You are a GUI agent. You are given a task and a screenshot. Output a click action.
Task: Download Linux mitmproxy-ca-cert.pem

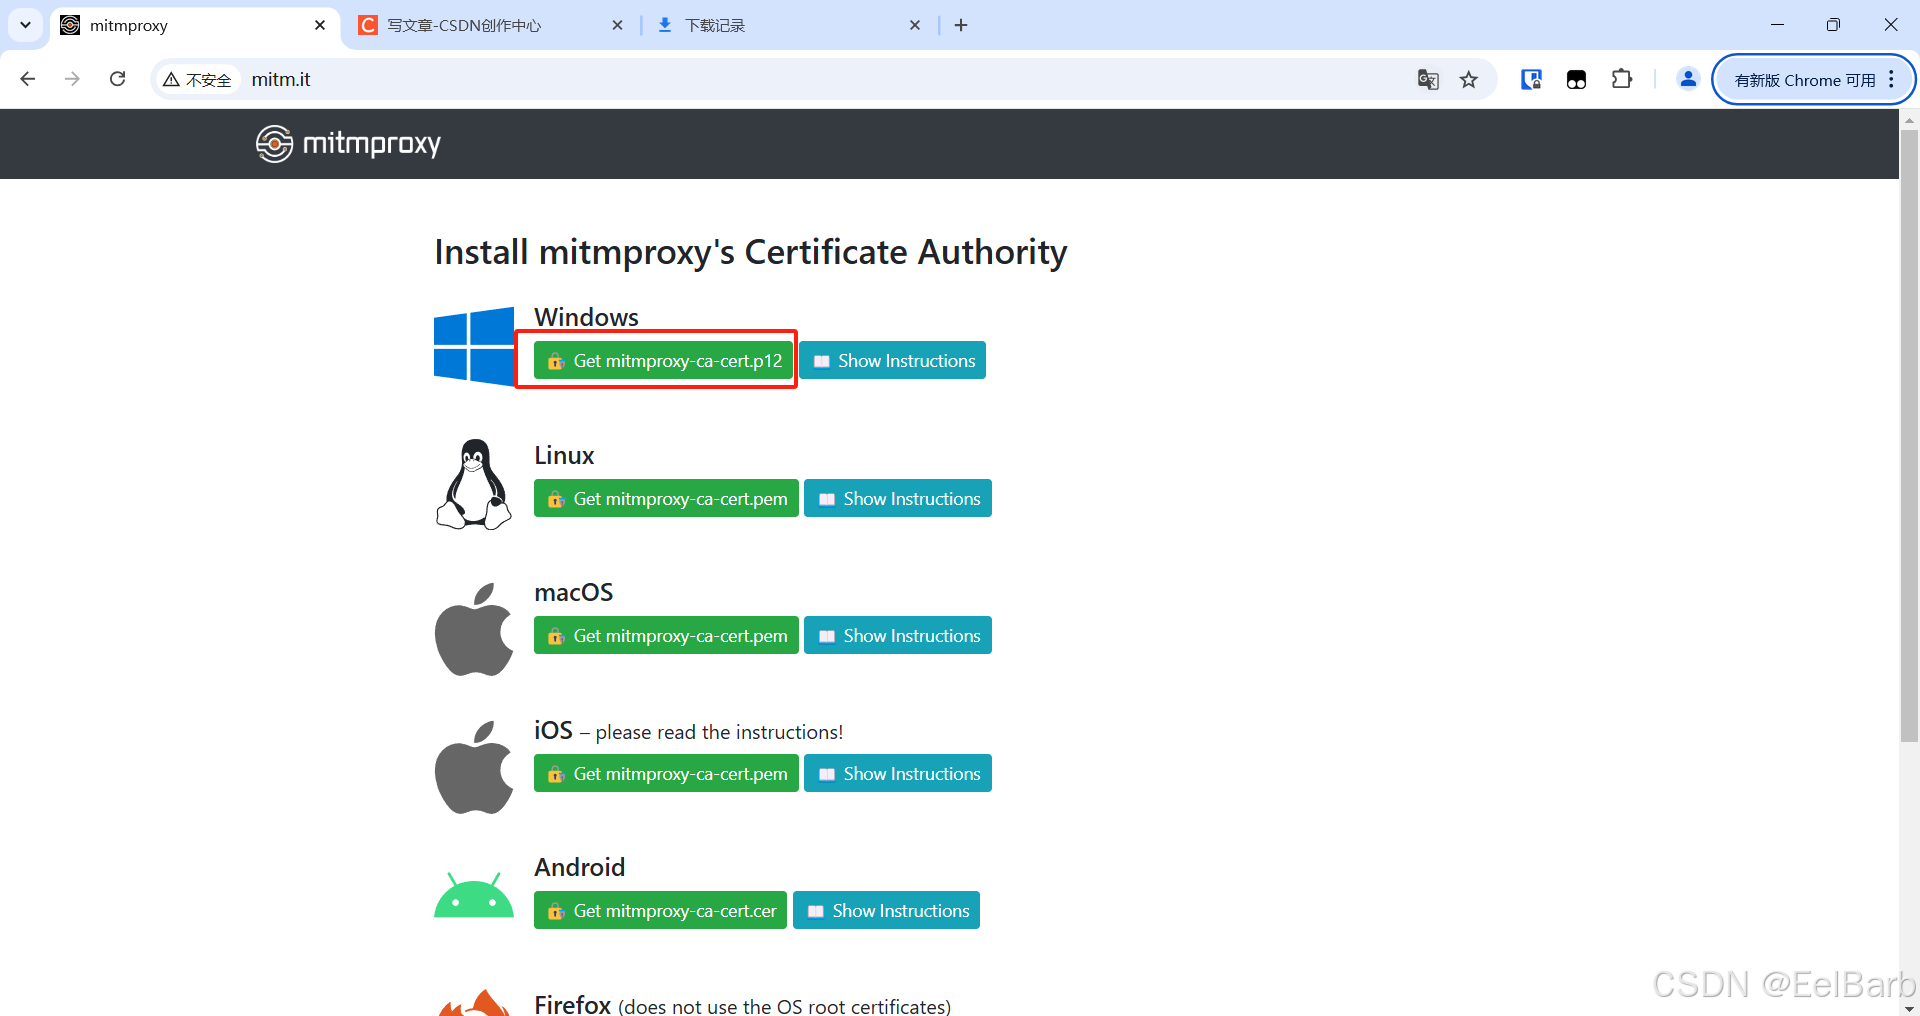[666, 498]
